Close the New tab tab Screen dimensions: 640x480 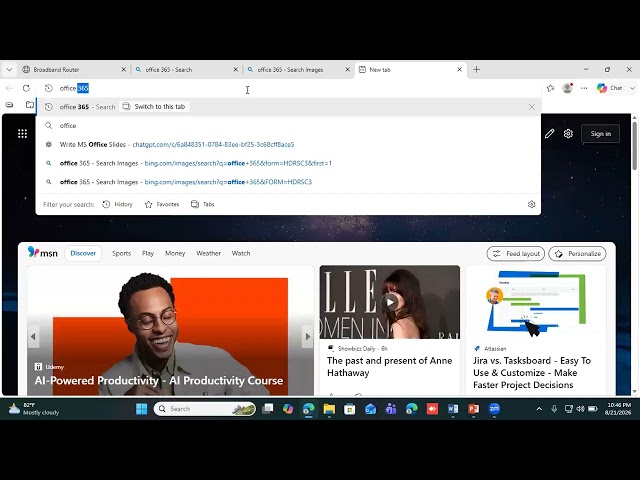pos(459,70)
